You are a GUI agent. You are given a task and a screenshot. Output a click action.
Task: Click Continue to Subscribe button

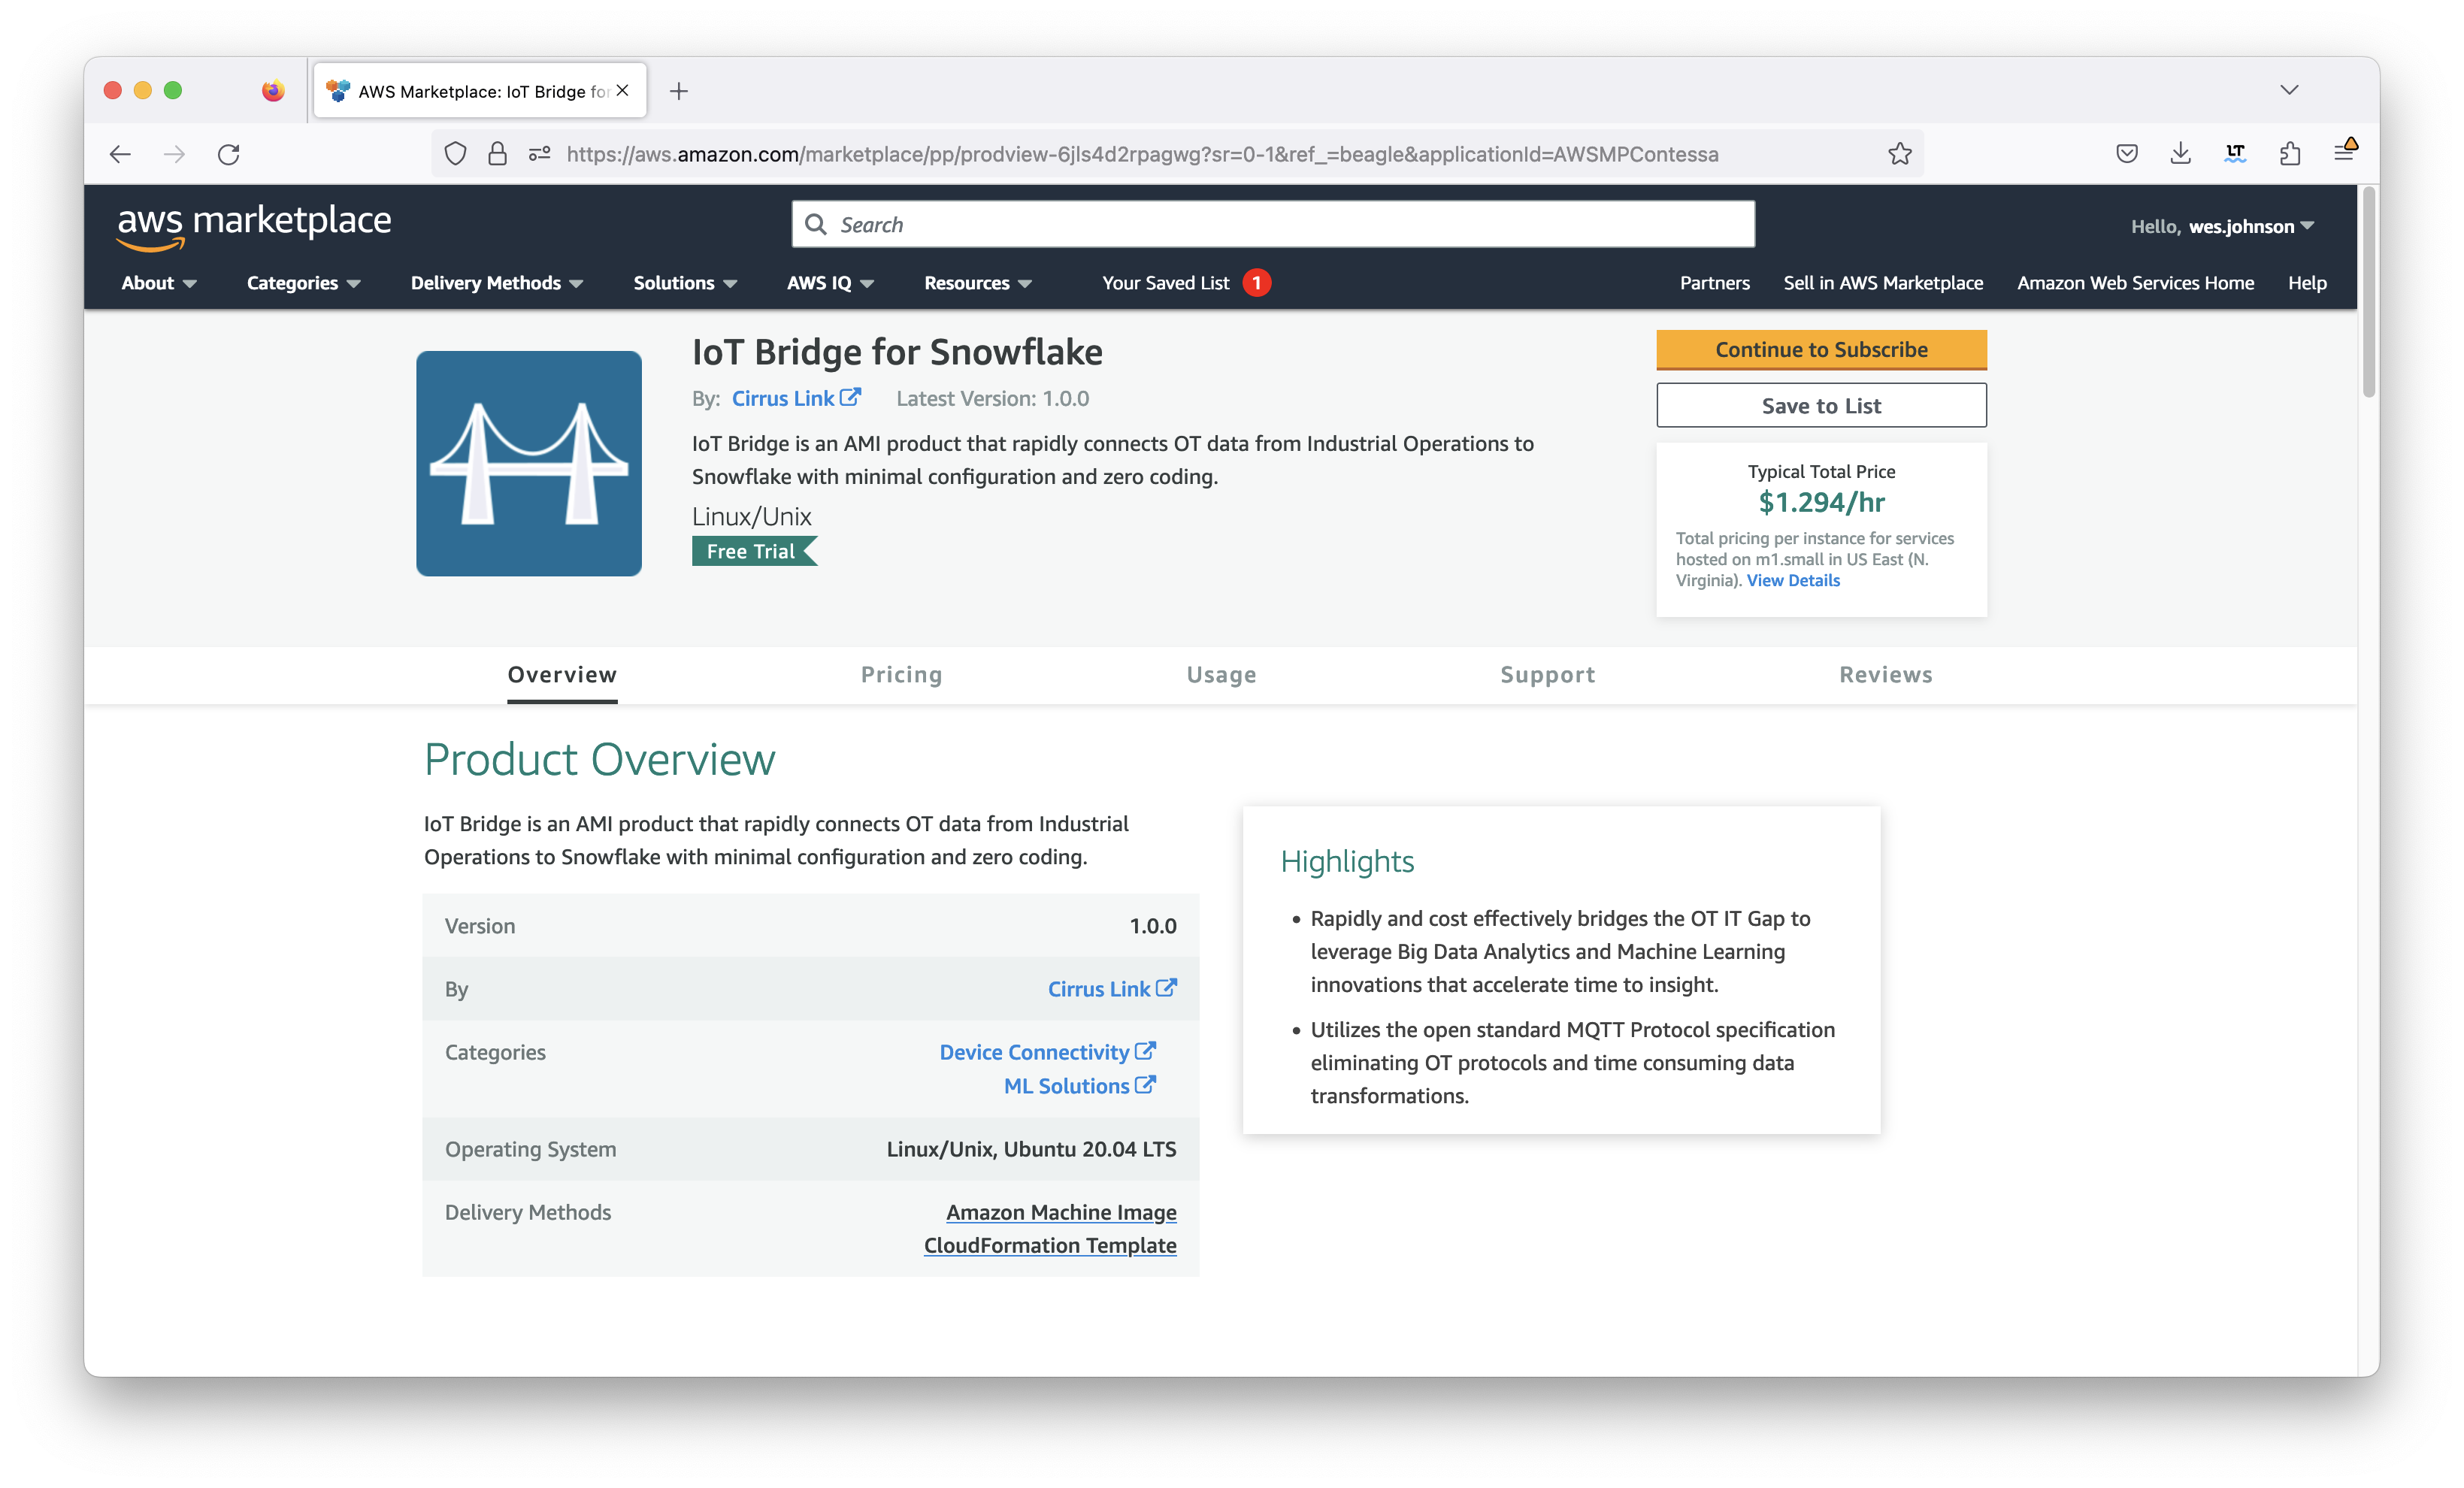pos(1821,349)
